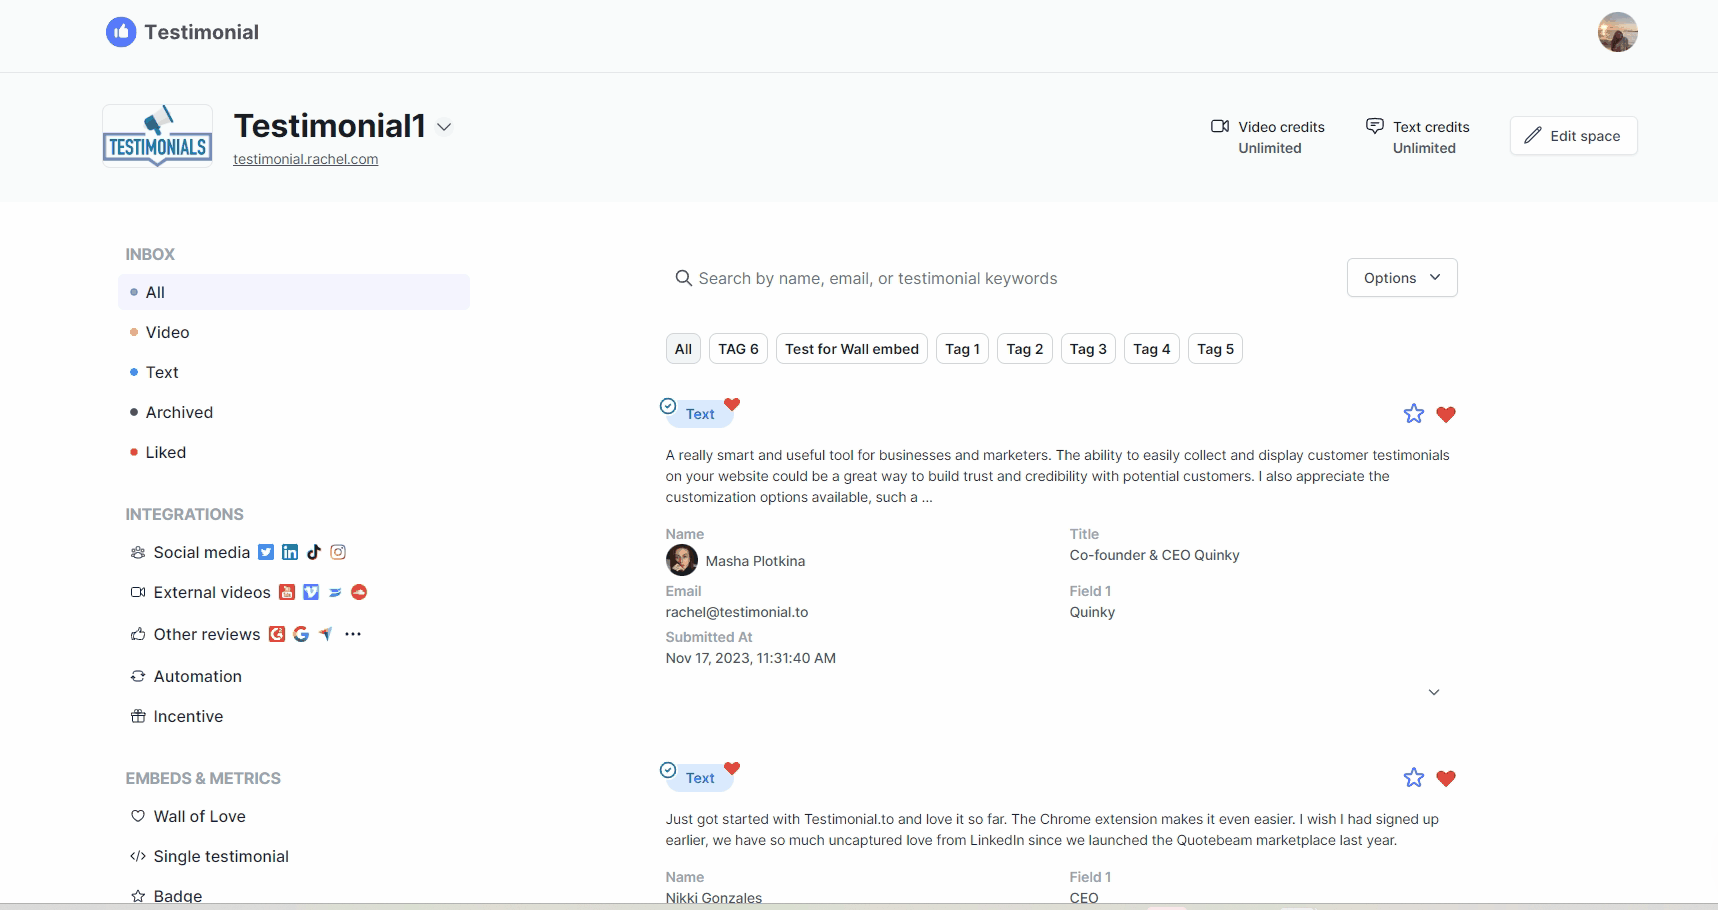Click the Twitter icon in Social media
1718x910 pixels.
[266, 552]
